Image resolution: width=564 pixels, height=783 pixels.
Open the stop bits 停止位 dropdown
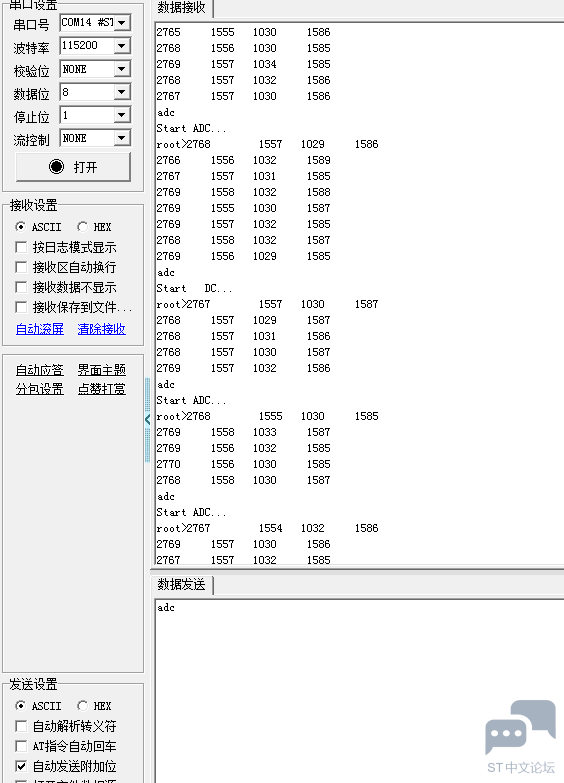tap(122, 115)
